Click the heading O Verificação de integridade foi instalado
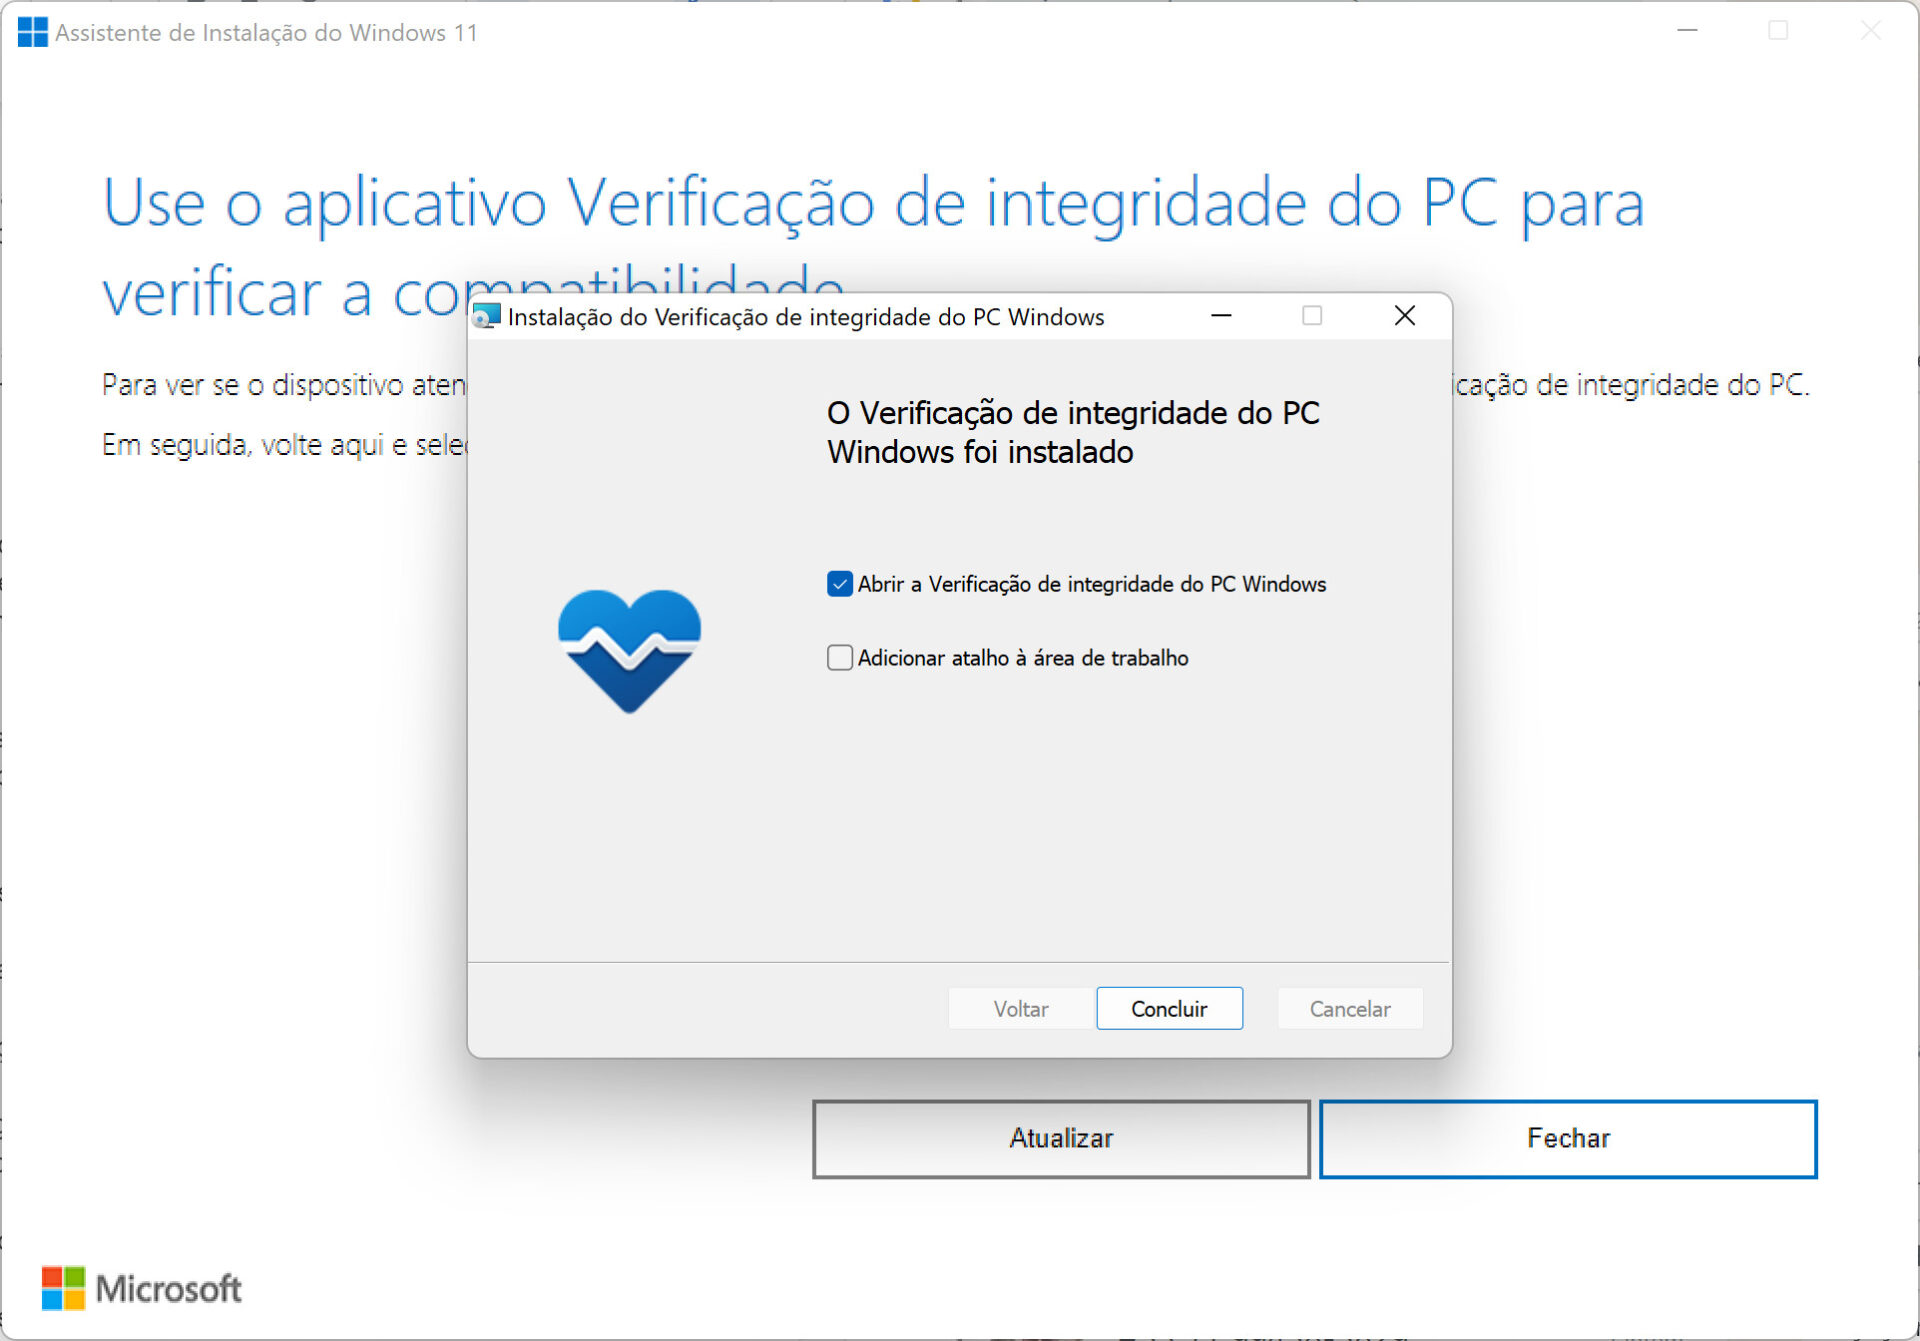 tap(1073, 432)
